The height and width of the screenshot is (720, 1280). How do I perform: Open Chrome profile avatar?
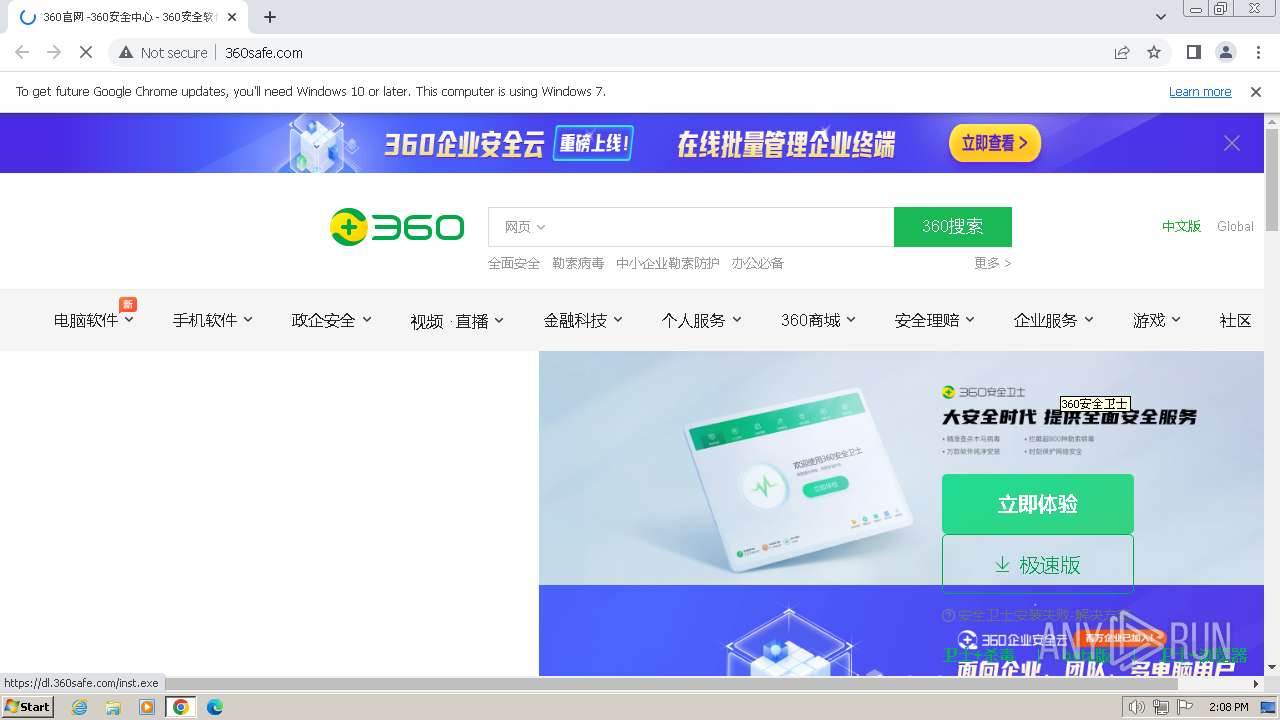tap(1225, 52)
